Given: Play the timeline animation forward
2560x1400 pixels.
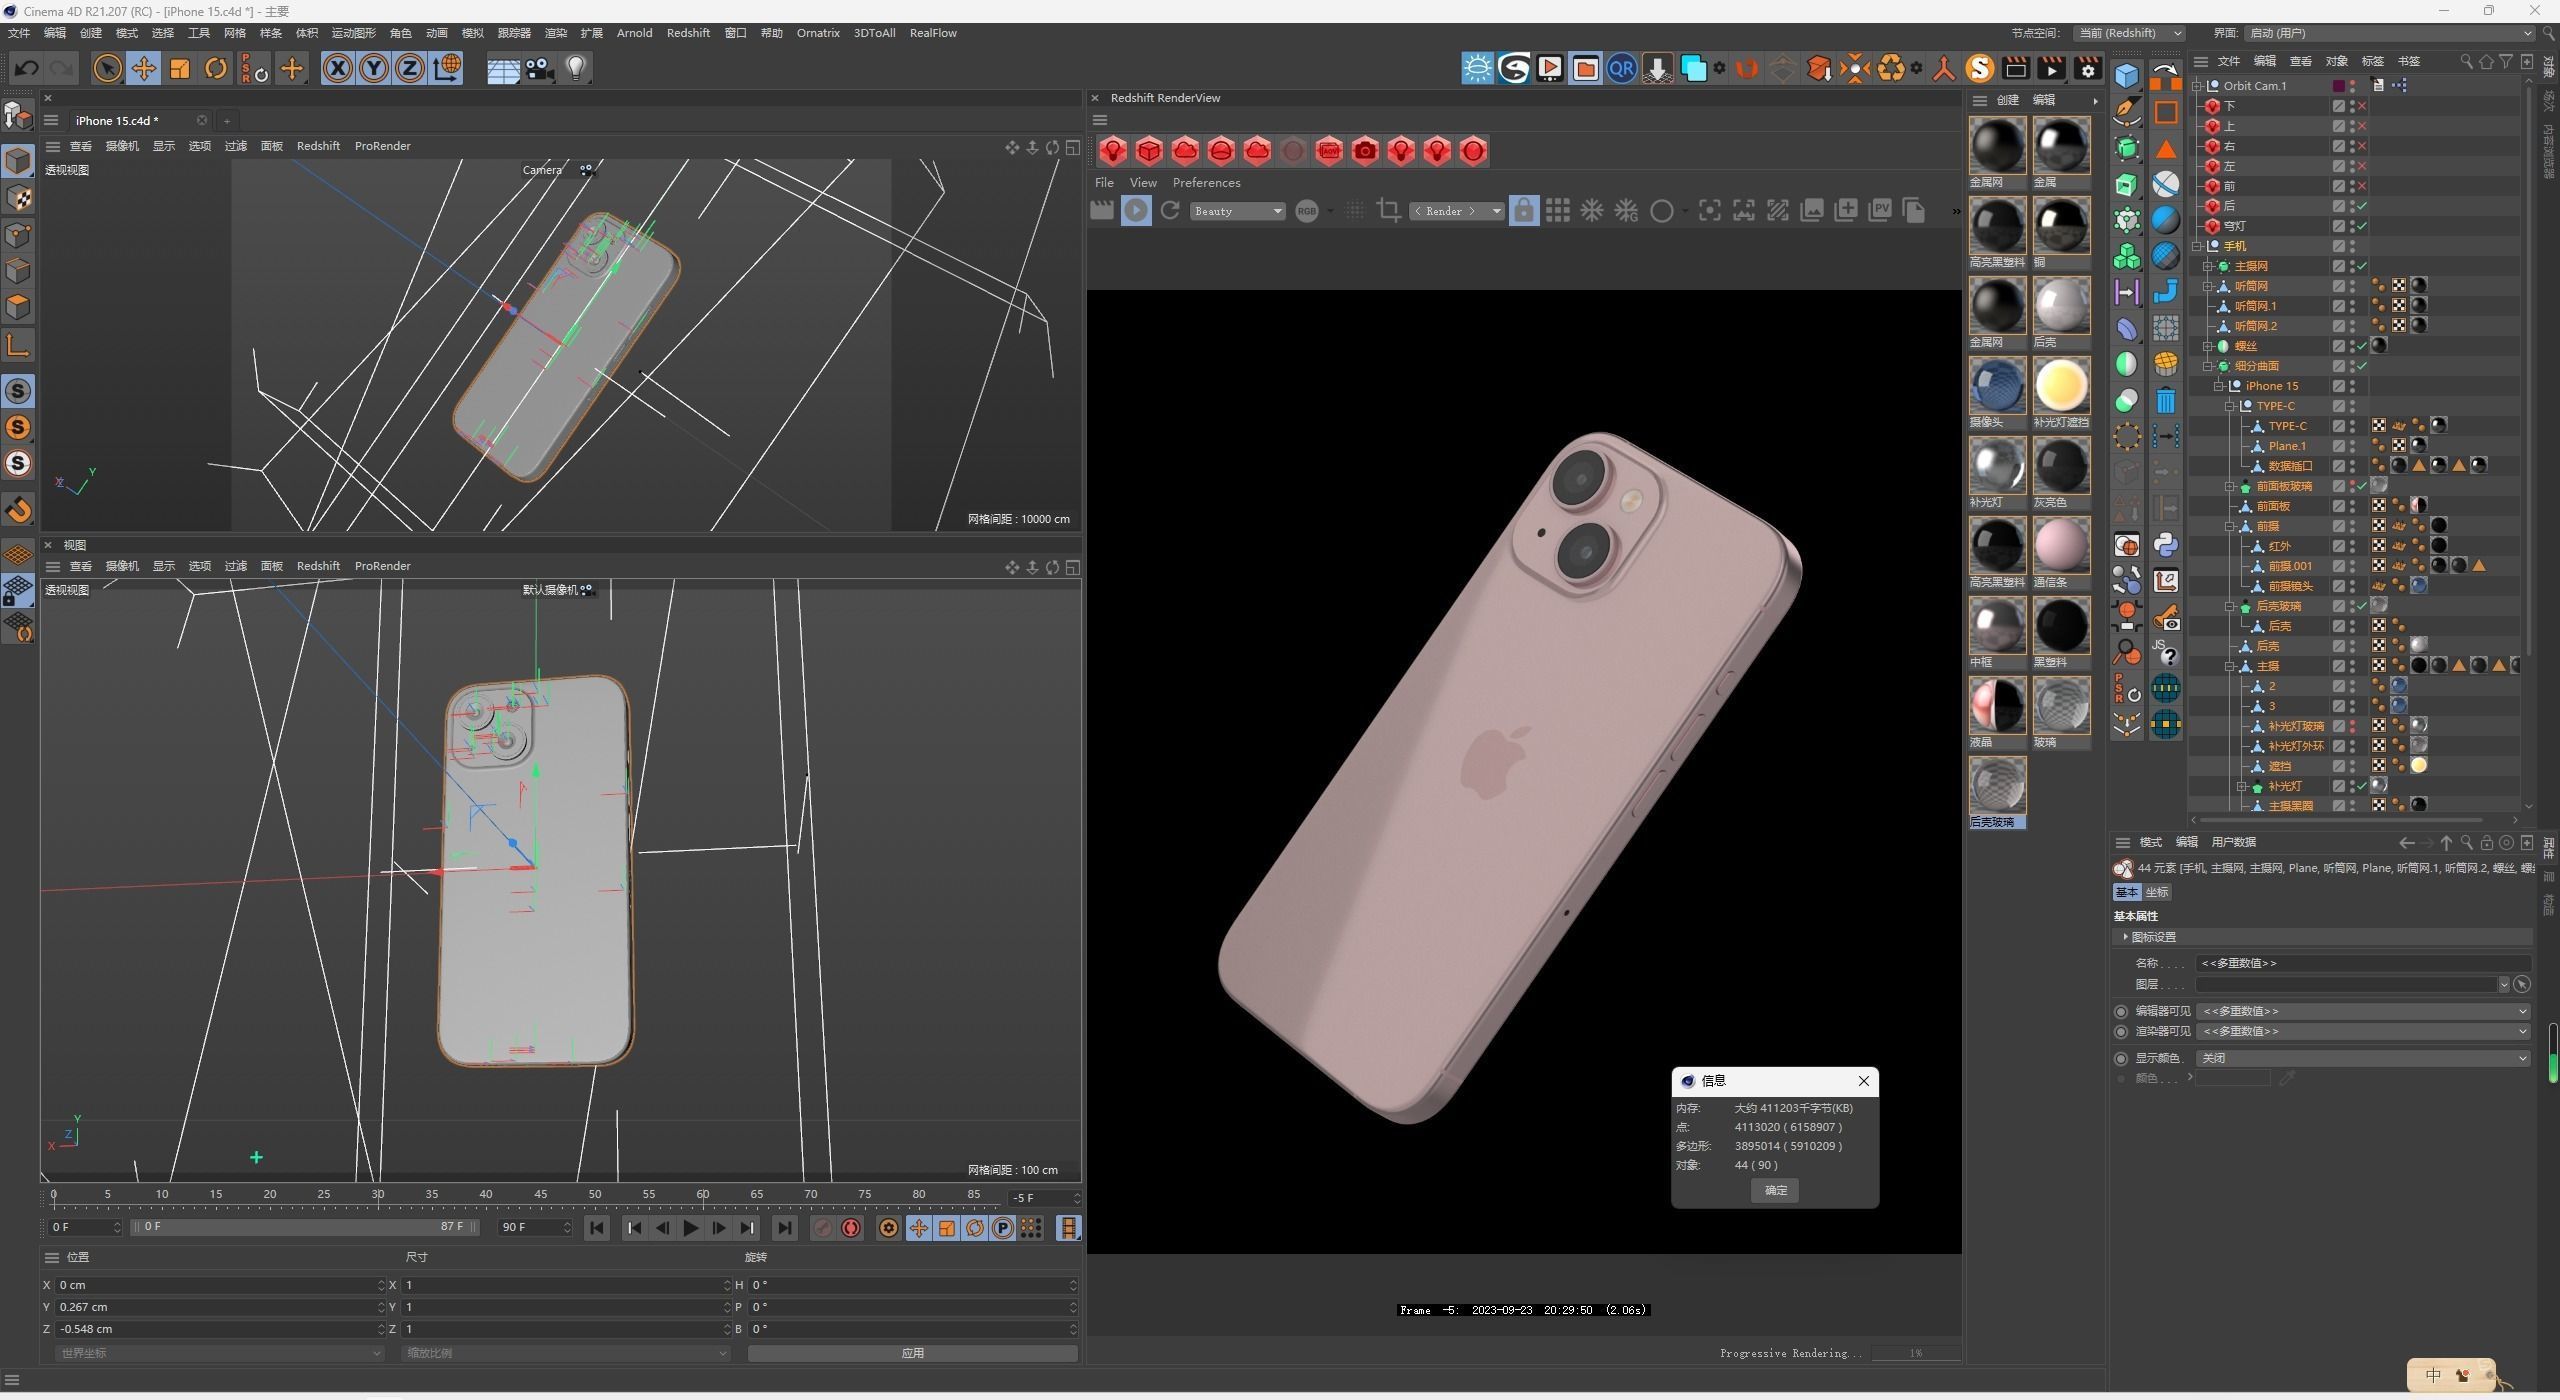Looking at the screenshot, I should point(690,1228).
